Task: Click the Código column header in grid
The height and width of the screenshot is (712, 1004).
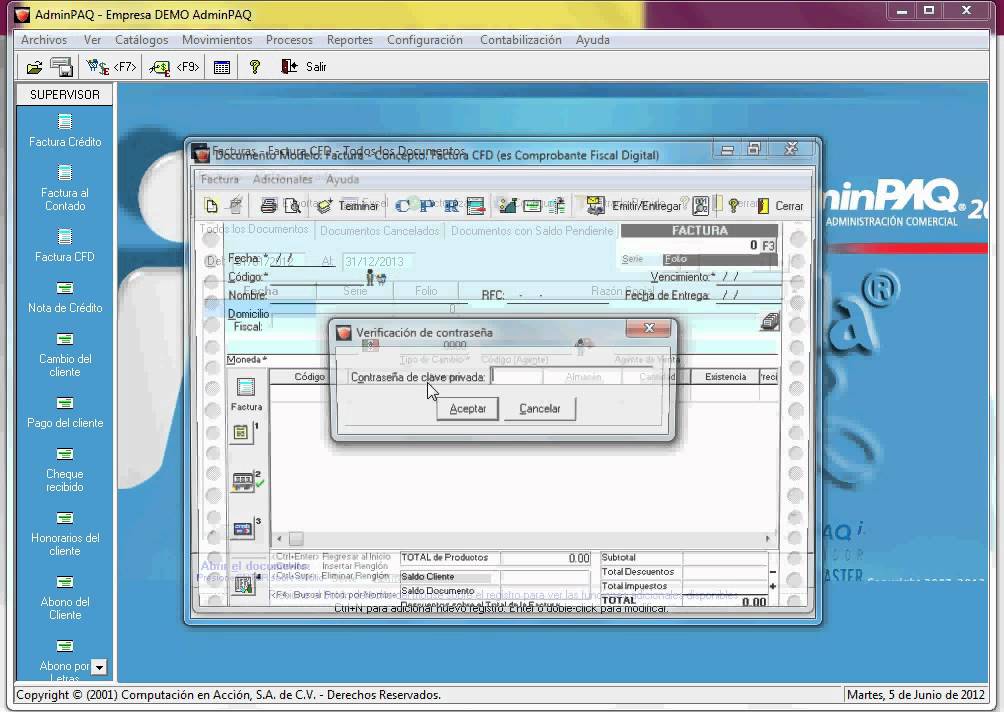Action: point(310,376)
